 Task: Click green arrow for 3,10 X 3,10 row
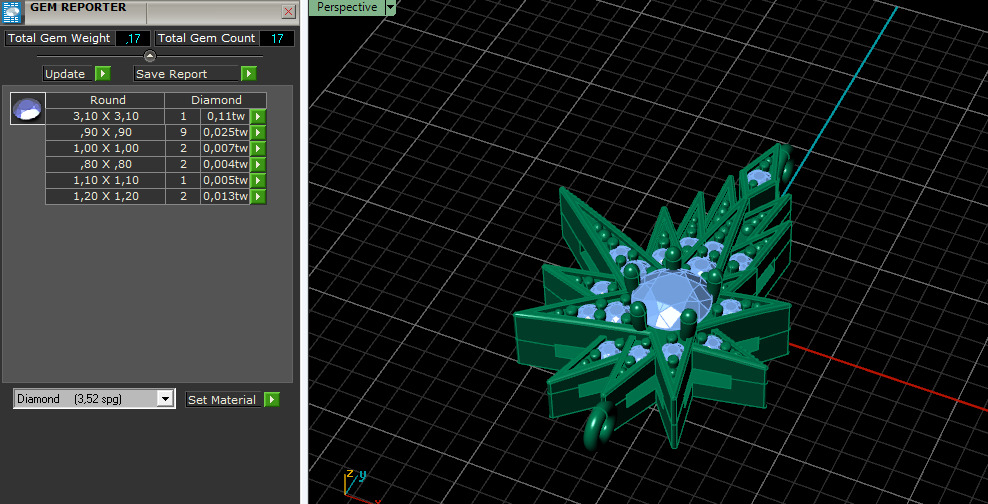tap(258, 117)
